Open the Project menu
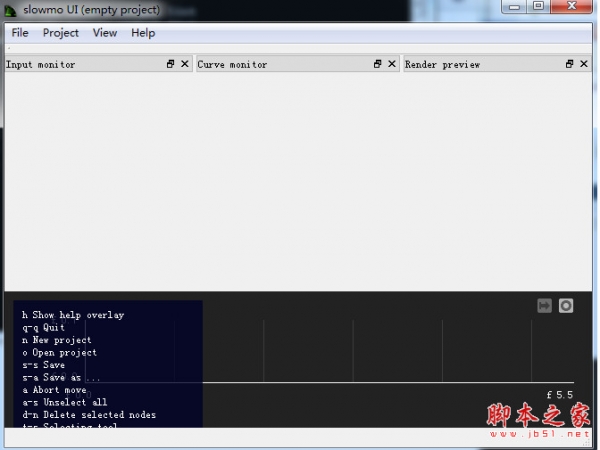The width and height of the screenshot is (600, 450). [x=61, y=33]
